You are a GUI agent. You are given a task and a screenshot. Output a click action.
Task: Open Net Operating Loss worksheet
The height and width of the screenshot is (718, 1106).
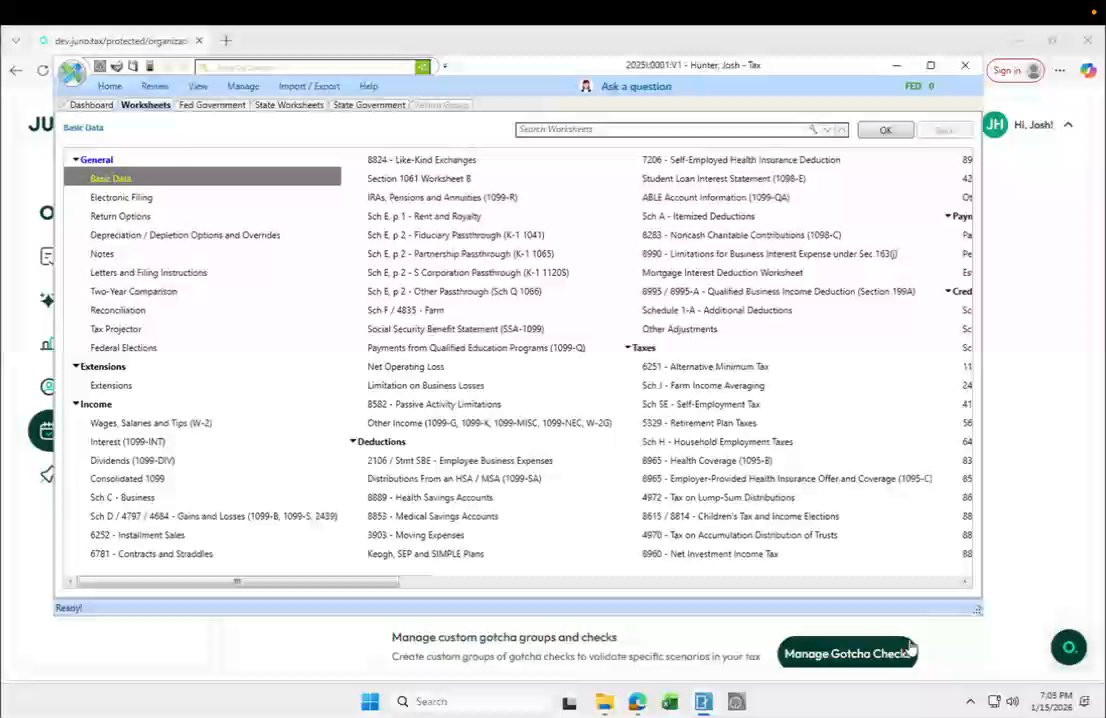coord(406,367)
